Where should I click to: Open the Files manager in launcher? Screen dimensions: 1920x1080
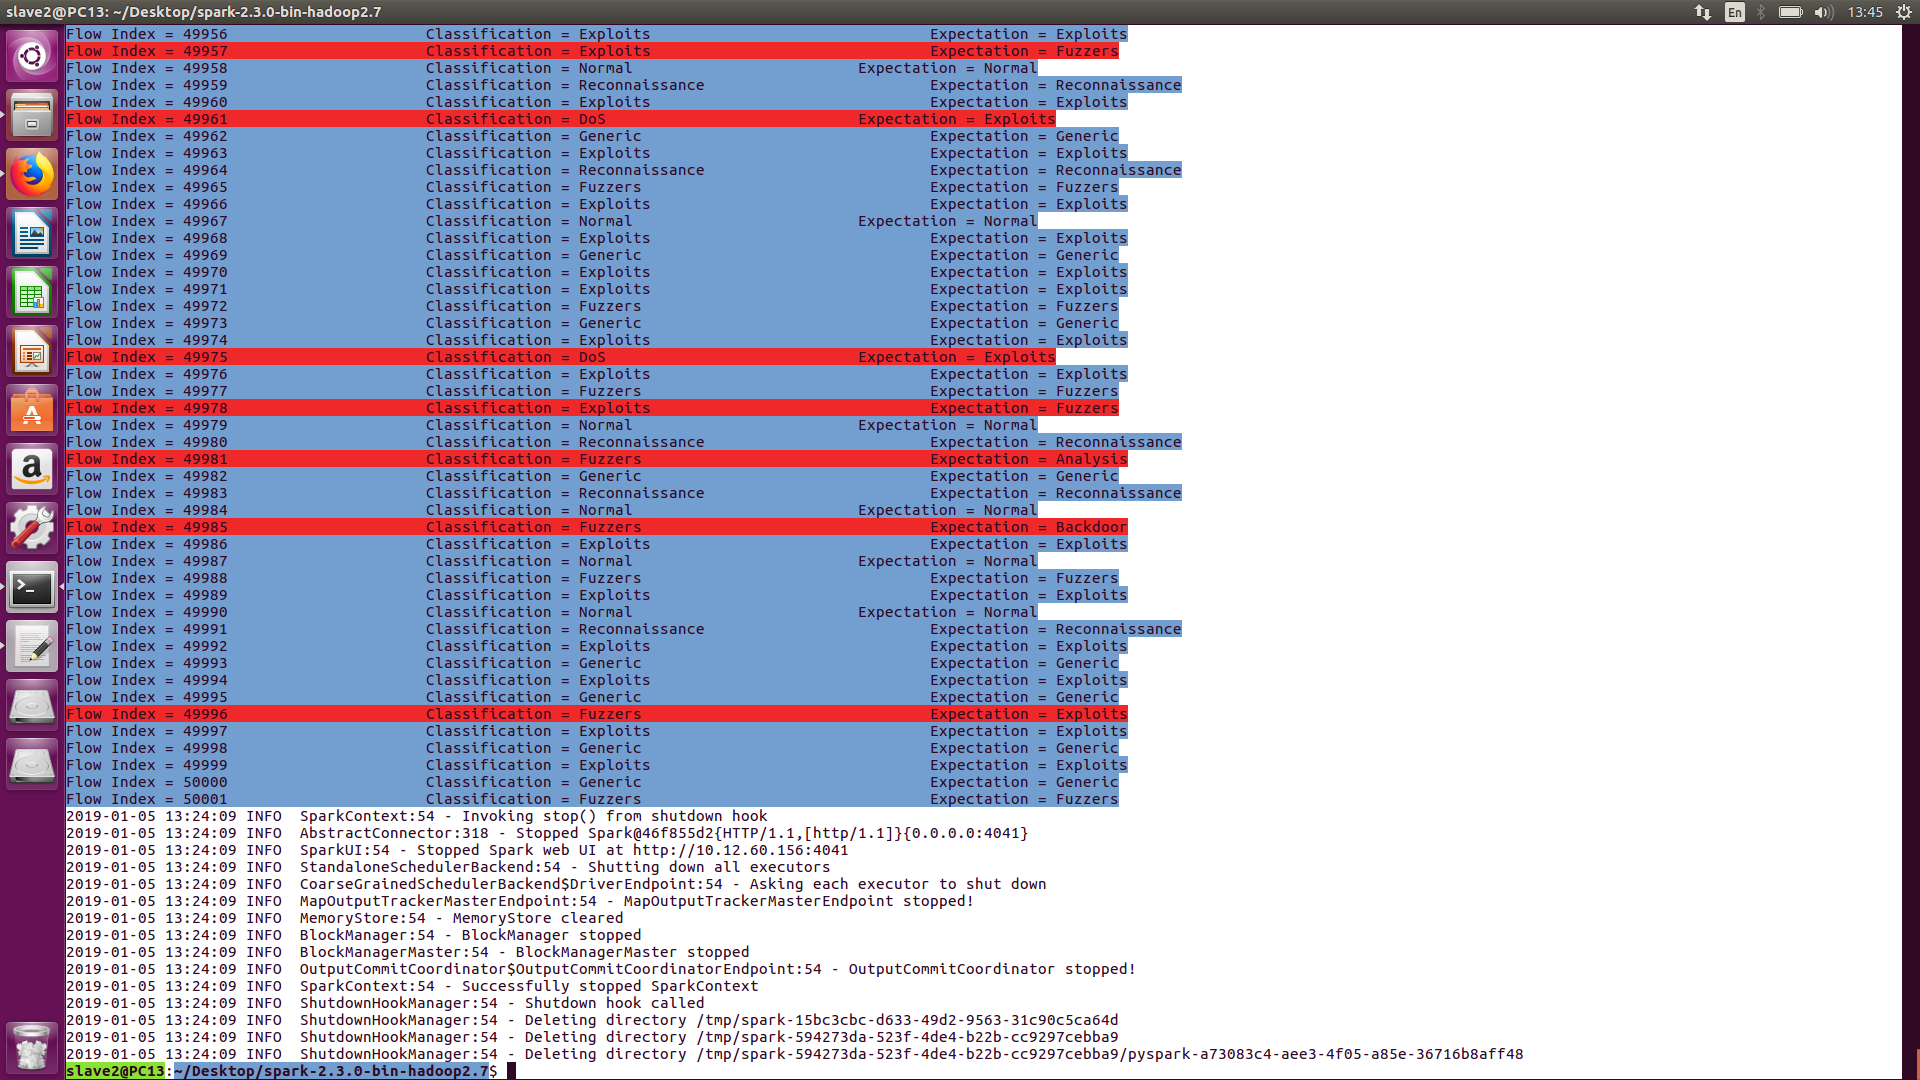[32, 115]
